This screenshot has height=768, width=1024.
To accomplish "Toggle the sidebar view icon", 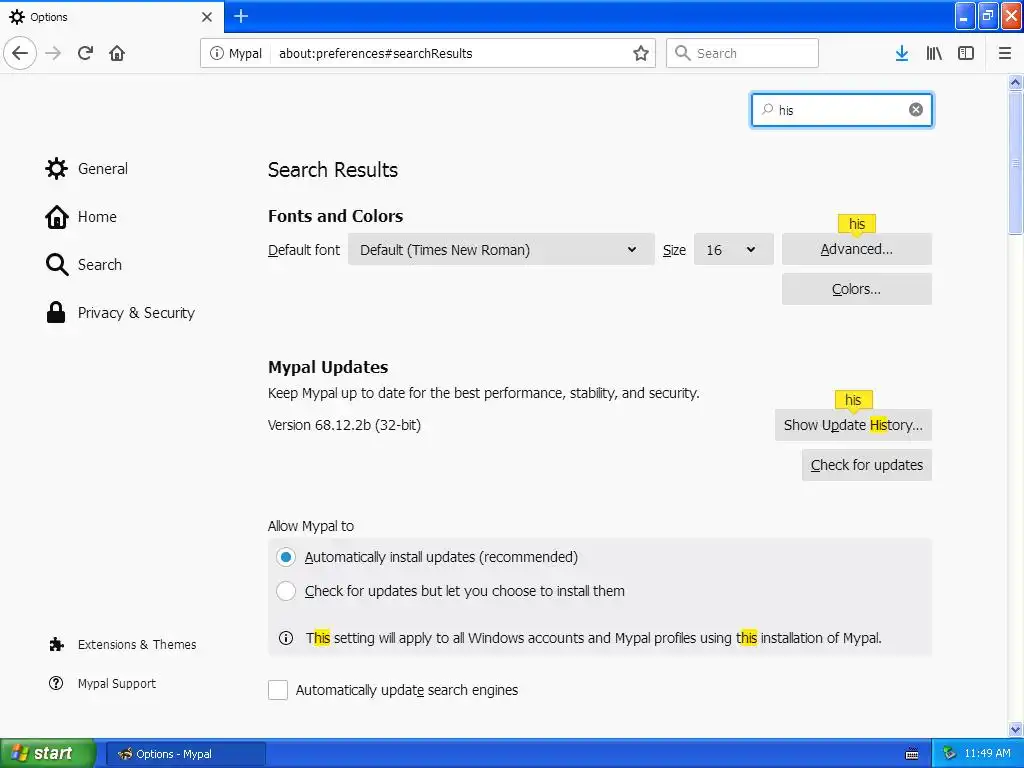I will click(x=966, y=53).
